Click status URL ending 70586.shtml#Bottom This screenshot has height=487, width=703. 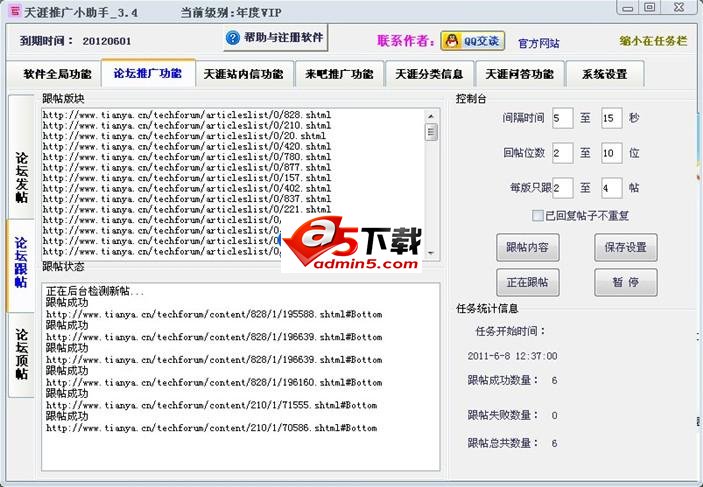coord(211,428)
